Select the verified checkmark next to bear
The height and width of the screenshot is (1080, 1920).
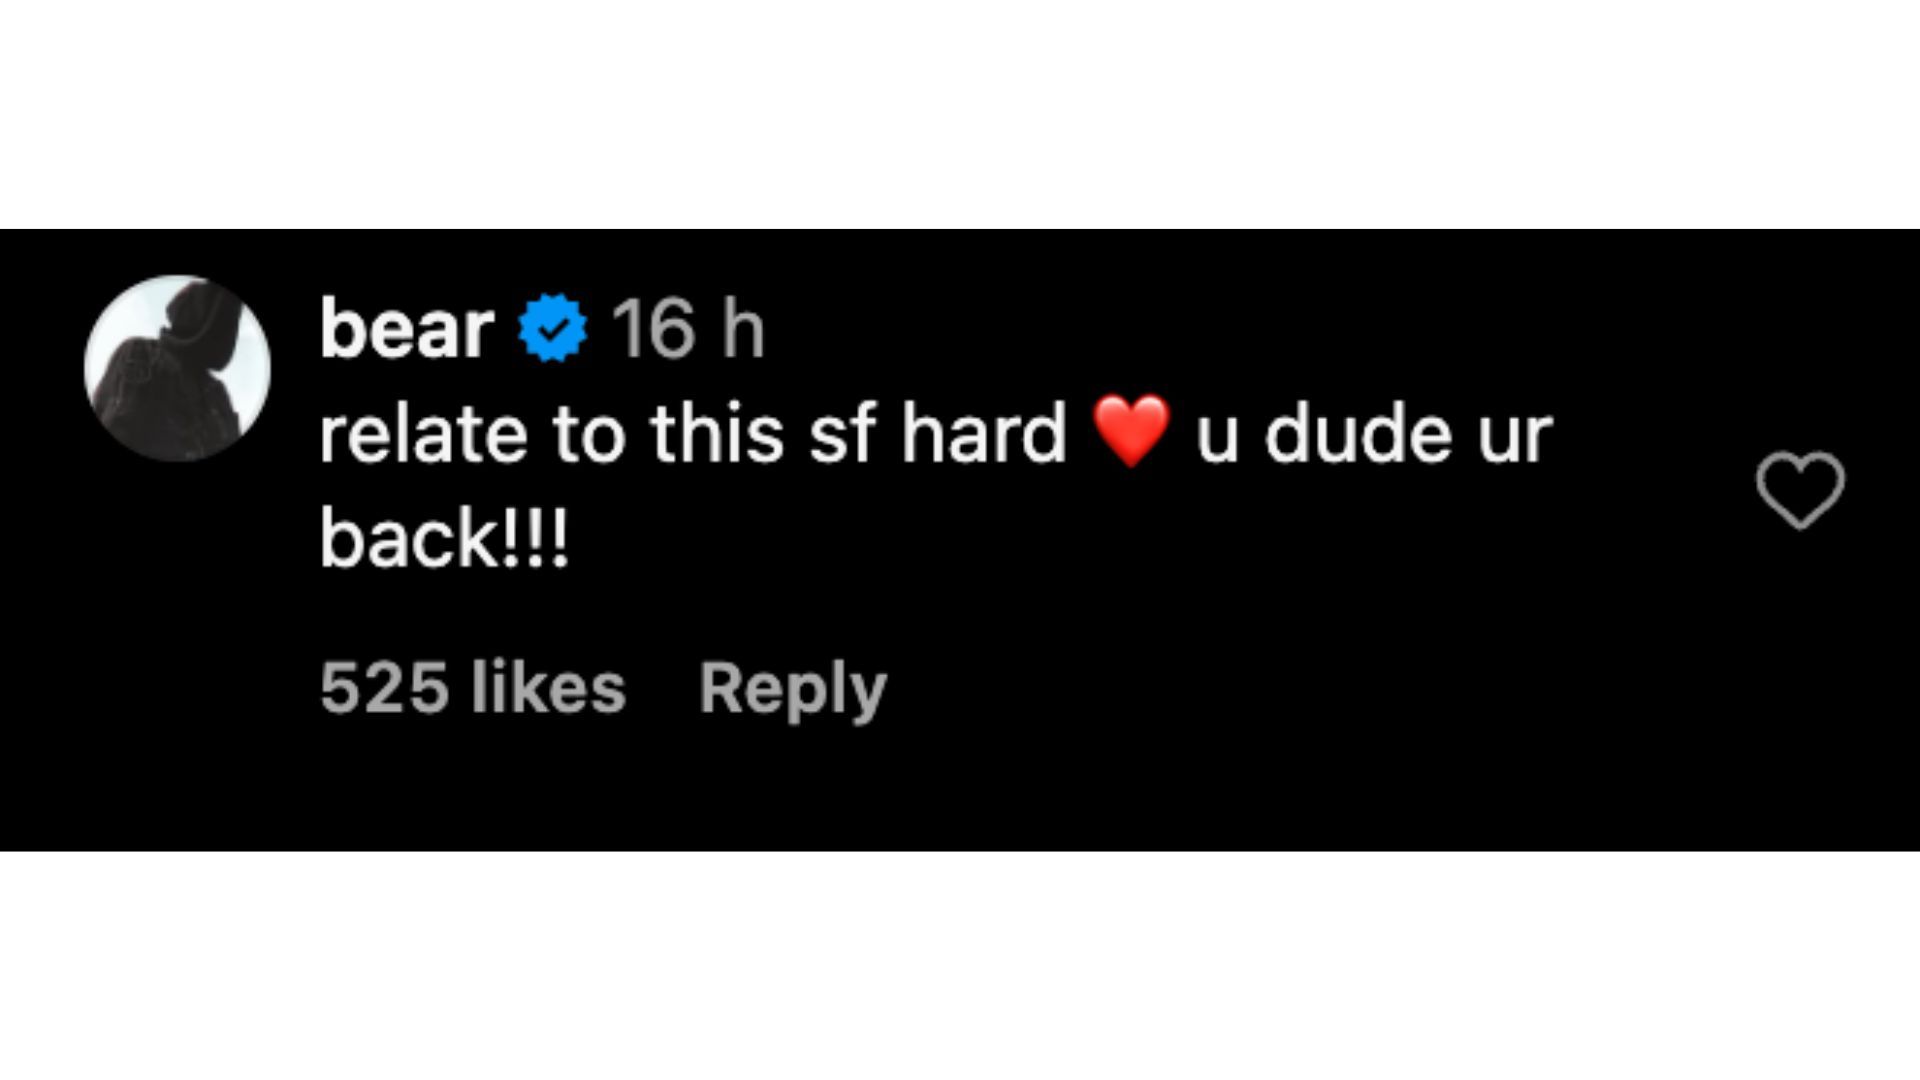pyautogui.click(x=553, y=328)
